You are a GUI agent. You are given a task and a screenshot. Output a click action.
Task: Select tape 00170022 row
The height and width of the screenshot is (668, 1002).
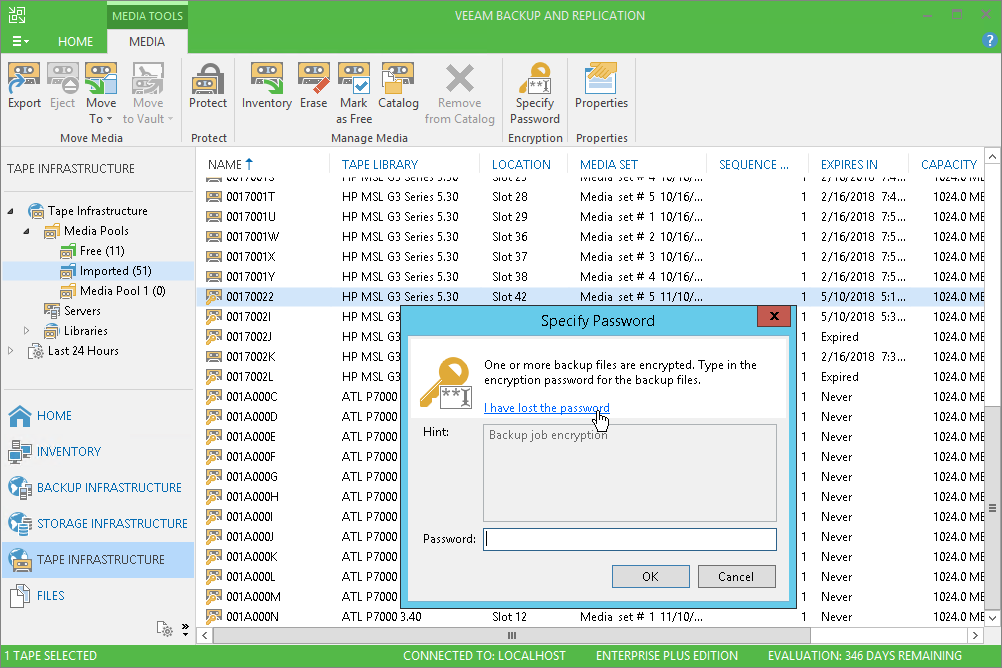click(x=590, y=297)
